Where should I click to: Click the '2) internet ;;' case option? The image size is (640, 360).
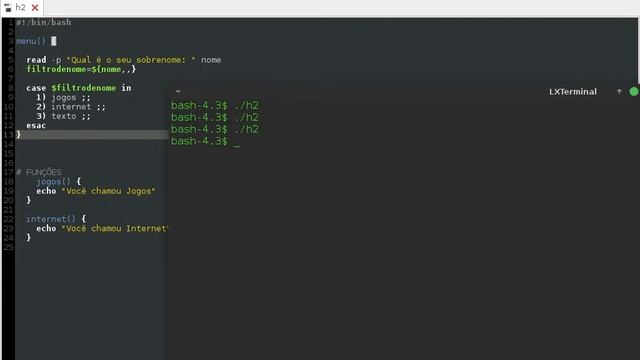tap(71, 107)
